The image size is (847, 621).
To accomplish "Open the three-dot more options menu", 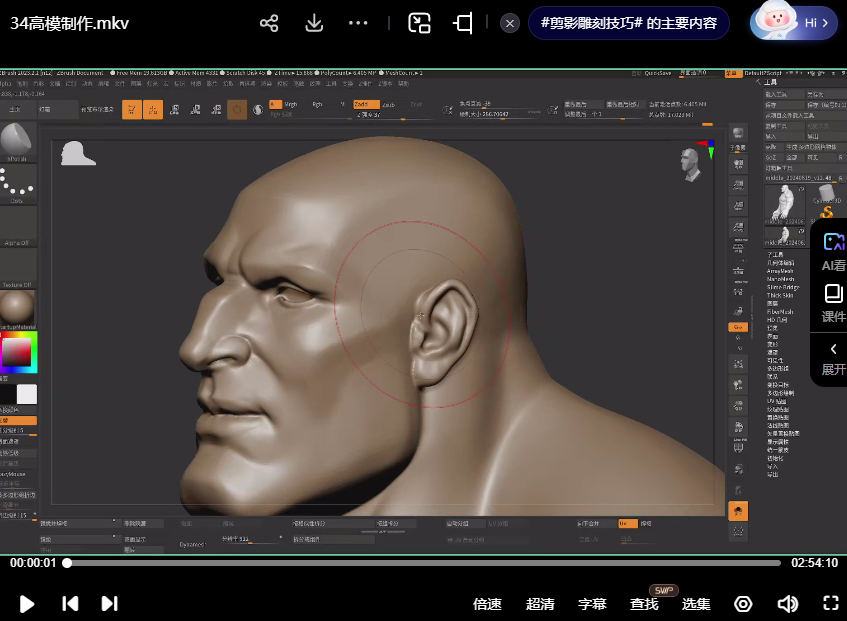I will tap(358, 23).
